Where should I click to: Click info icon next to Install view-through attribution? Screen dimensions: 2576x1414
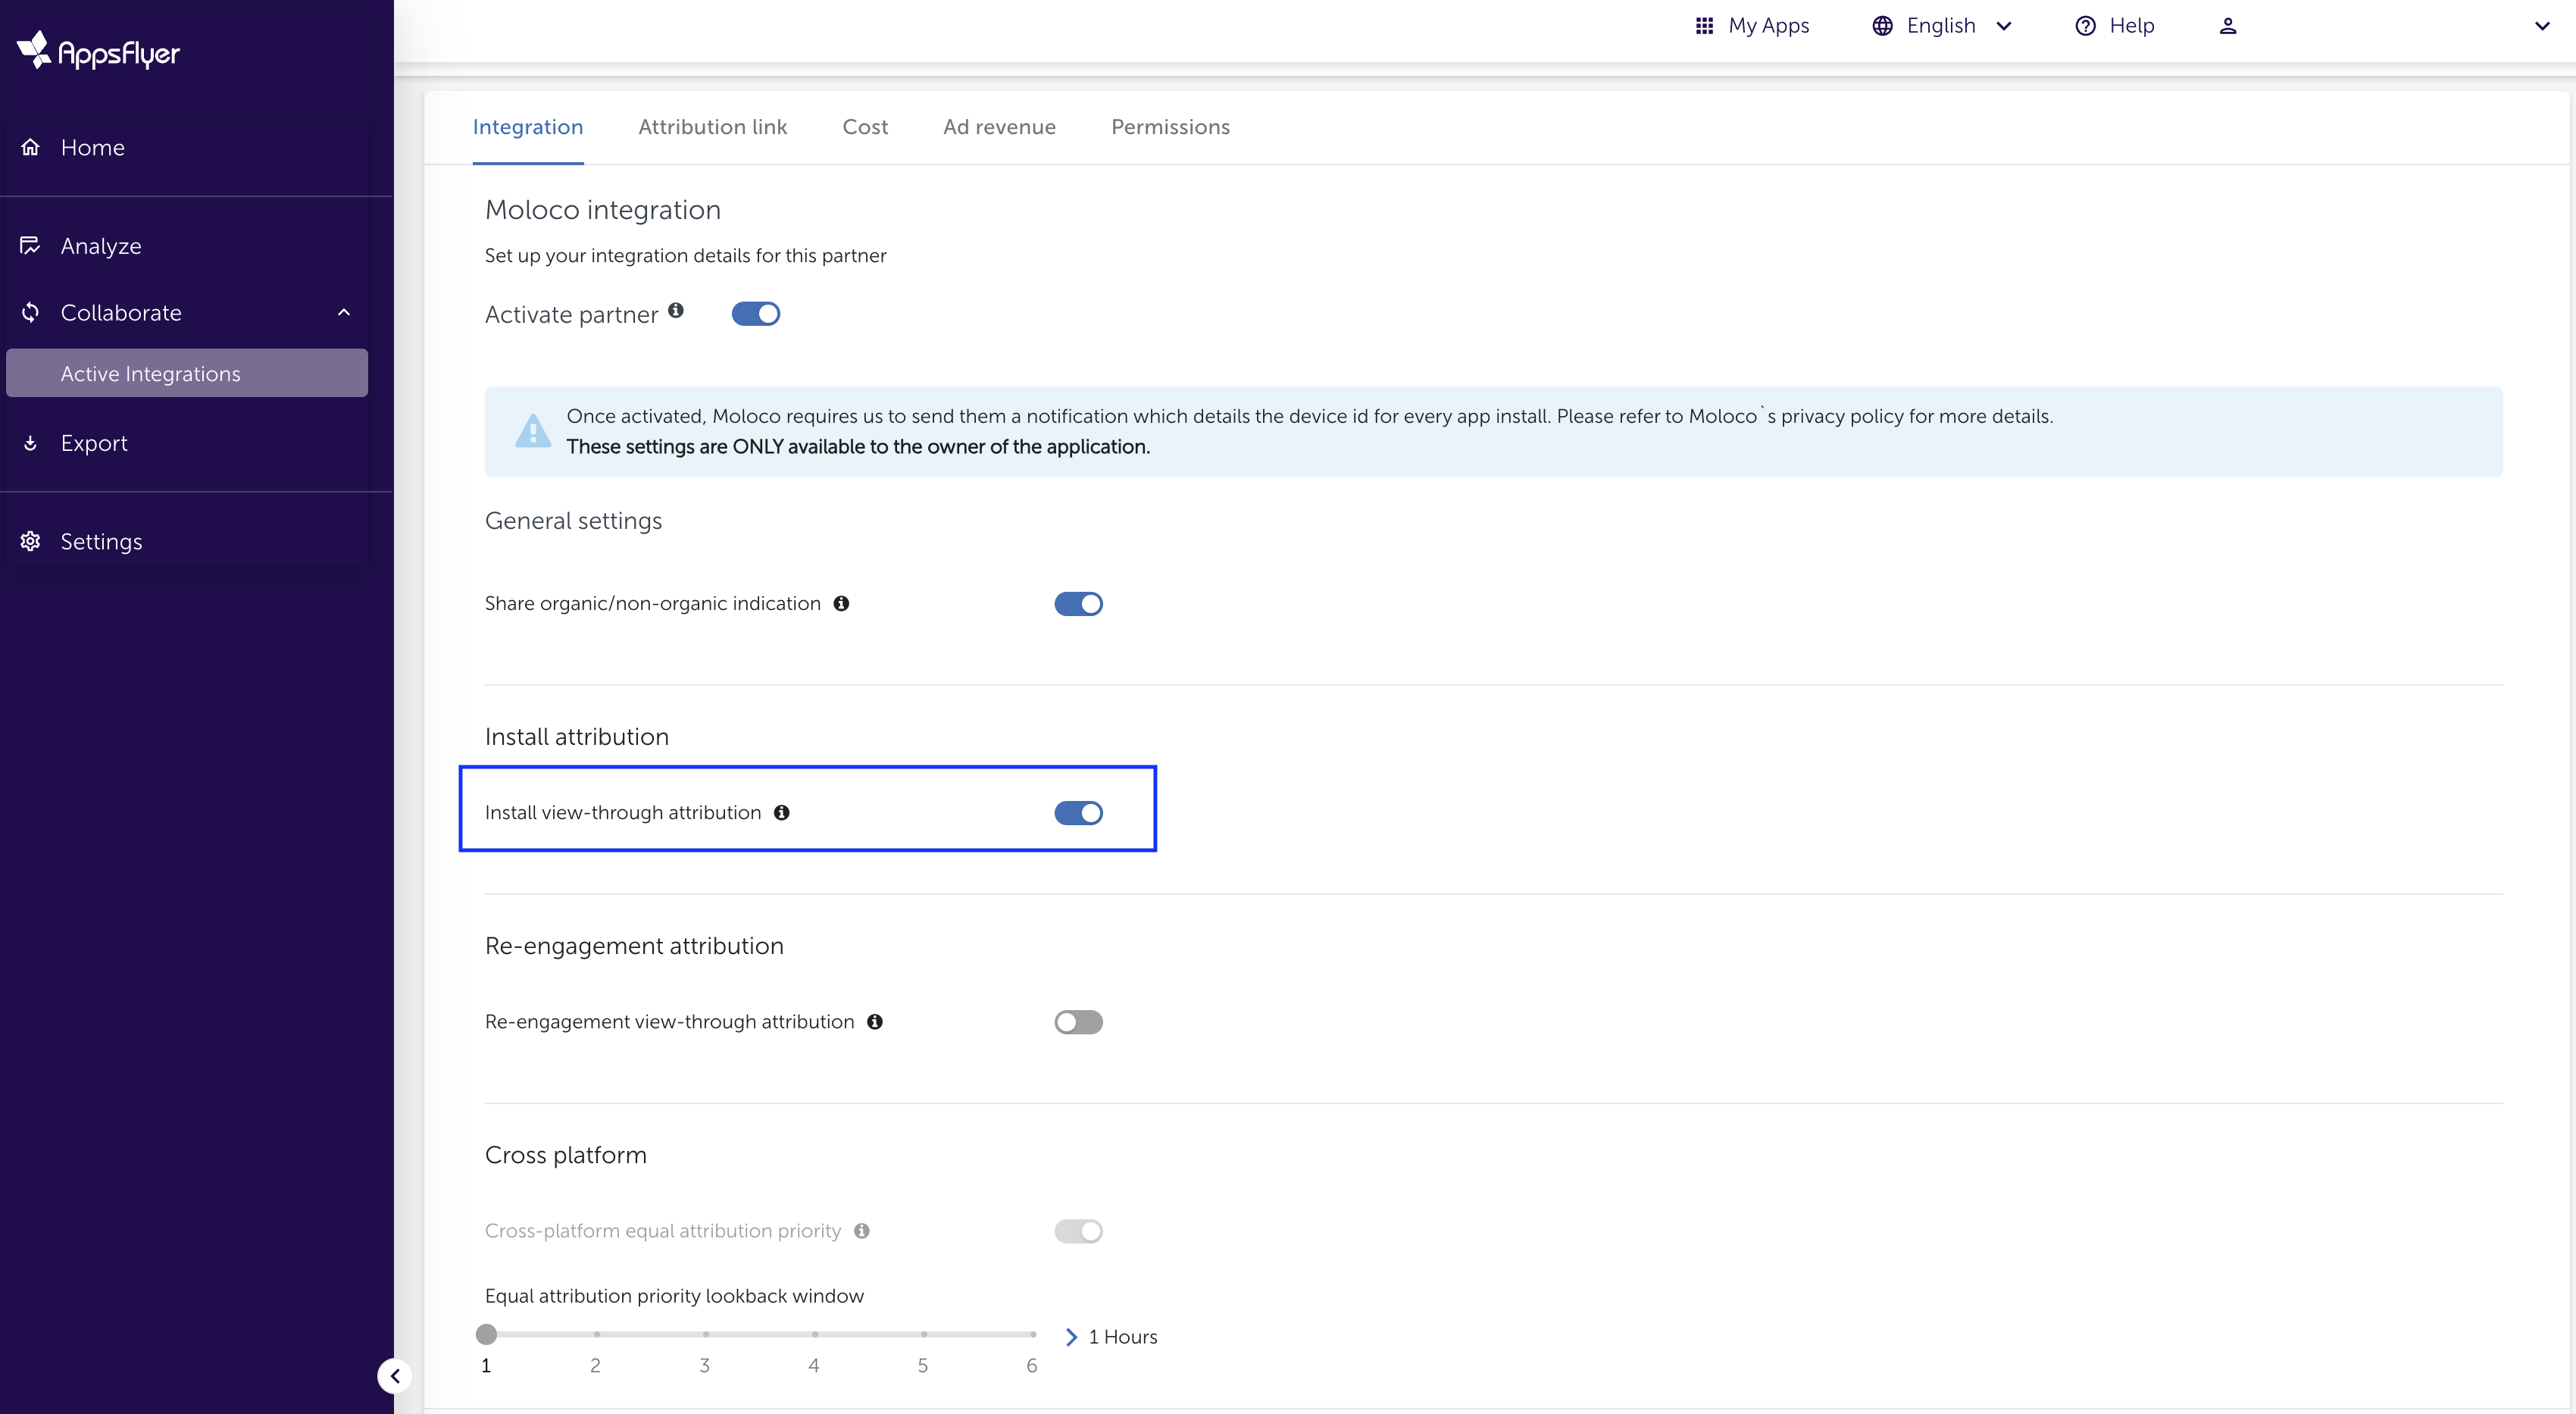(782, 813)
